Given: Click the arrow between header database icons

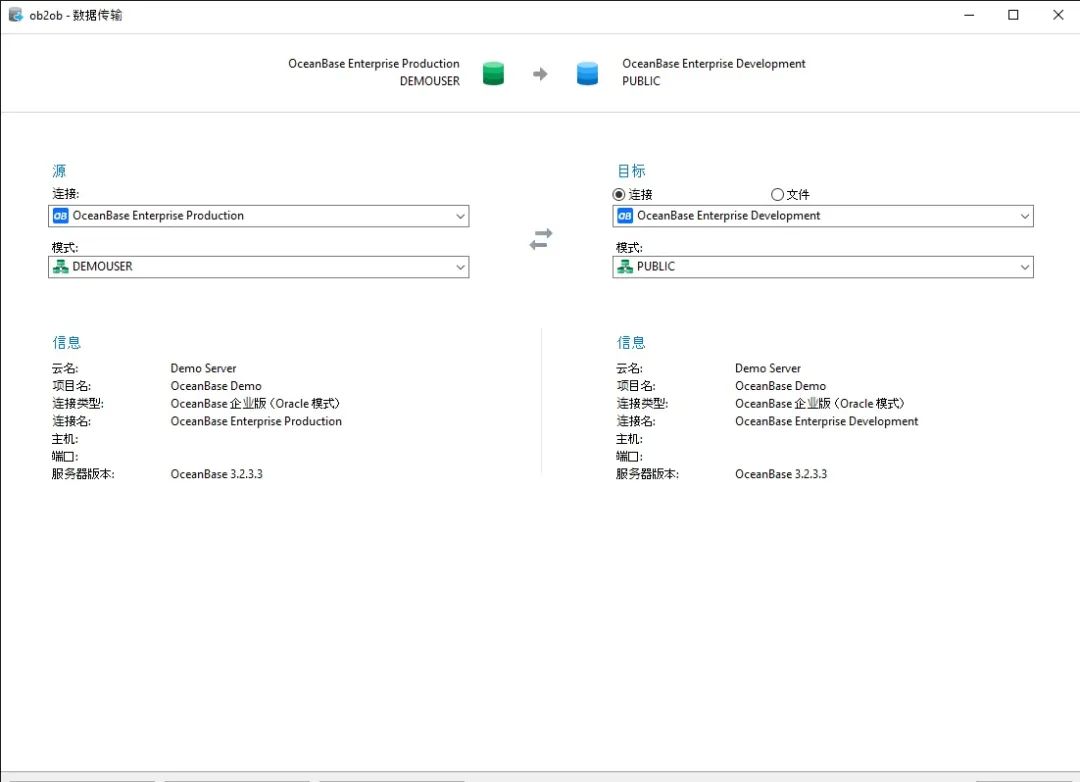Looking at the screenshot, I should [x=540, y=74].
